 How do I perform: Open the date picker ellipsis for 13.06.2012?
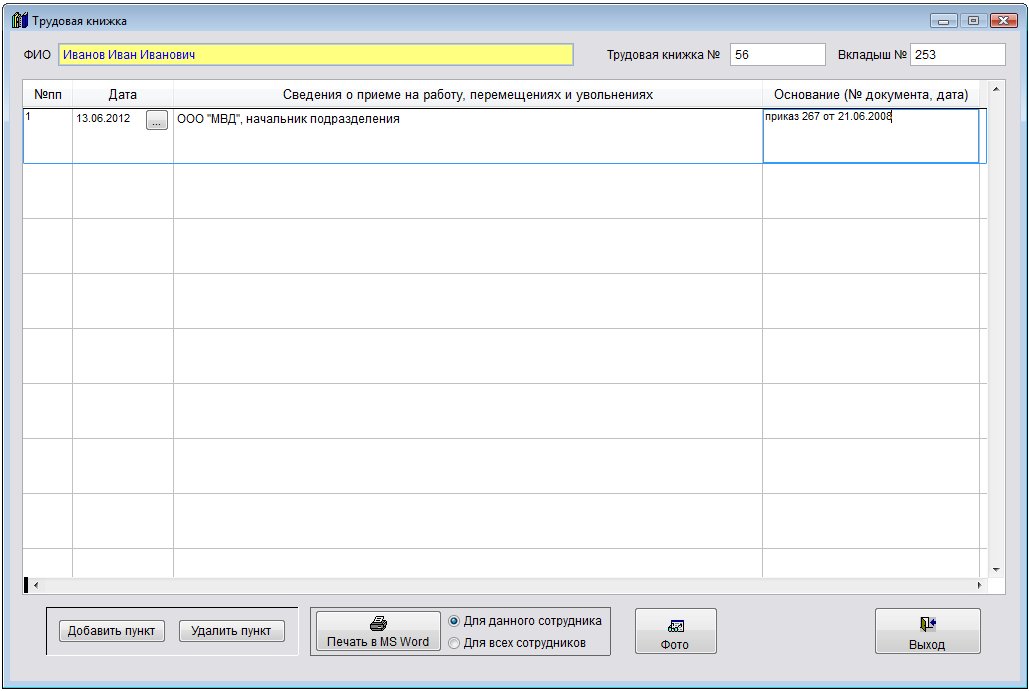point(156,120)
